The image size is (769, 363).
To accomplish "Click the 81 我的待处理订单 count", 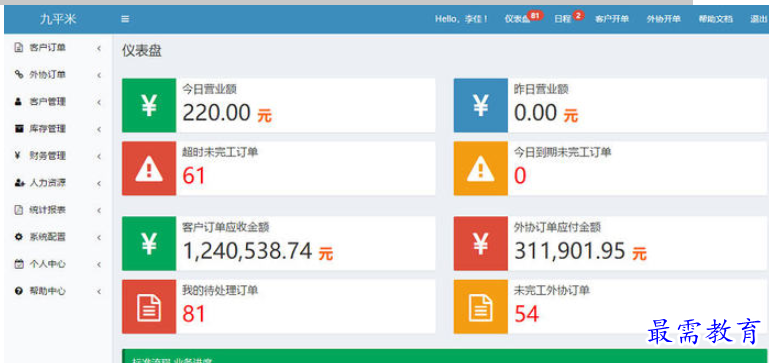I will pyautogui.click(x=194, y=314).
